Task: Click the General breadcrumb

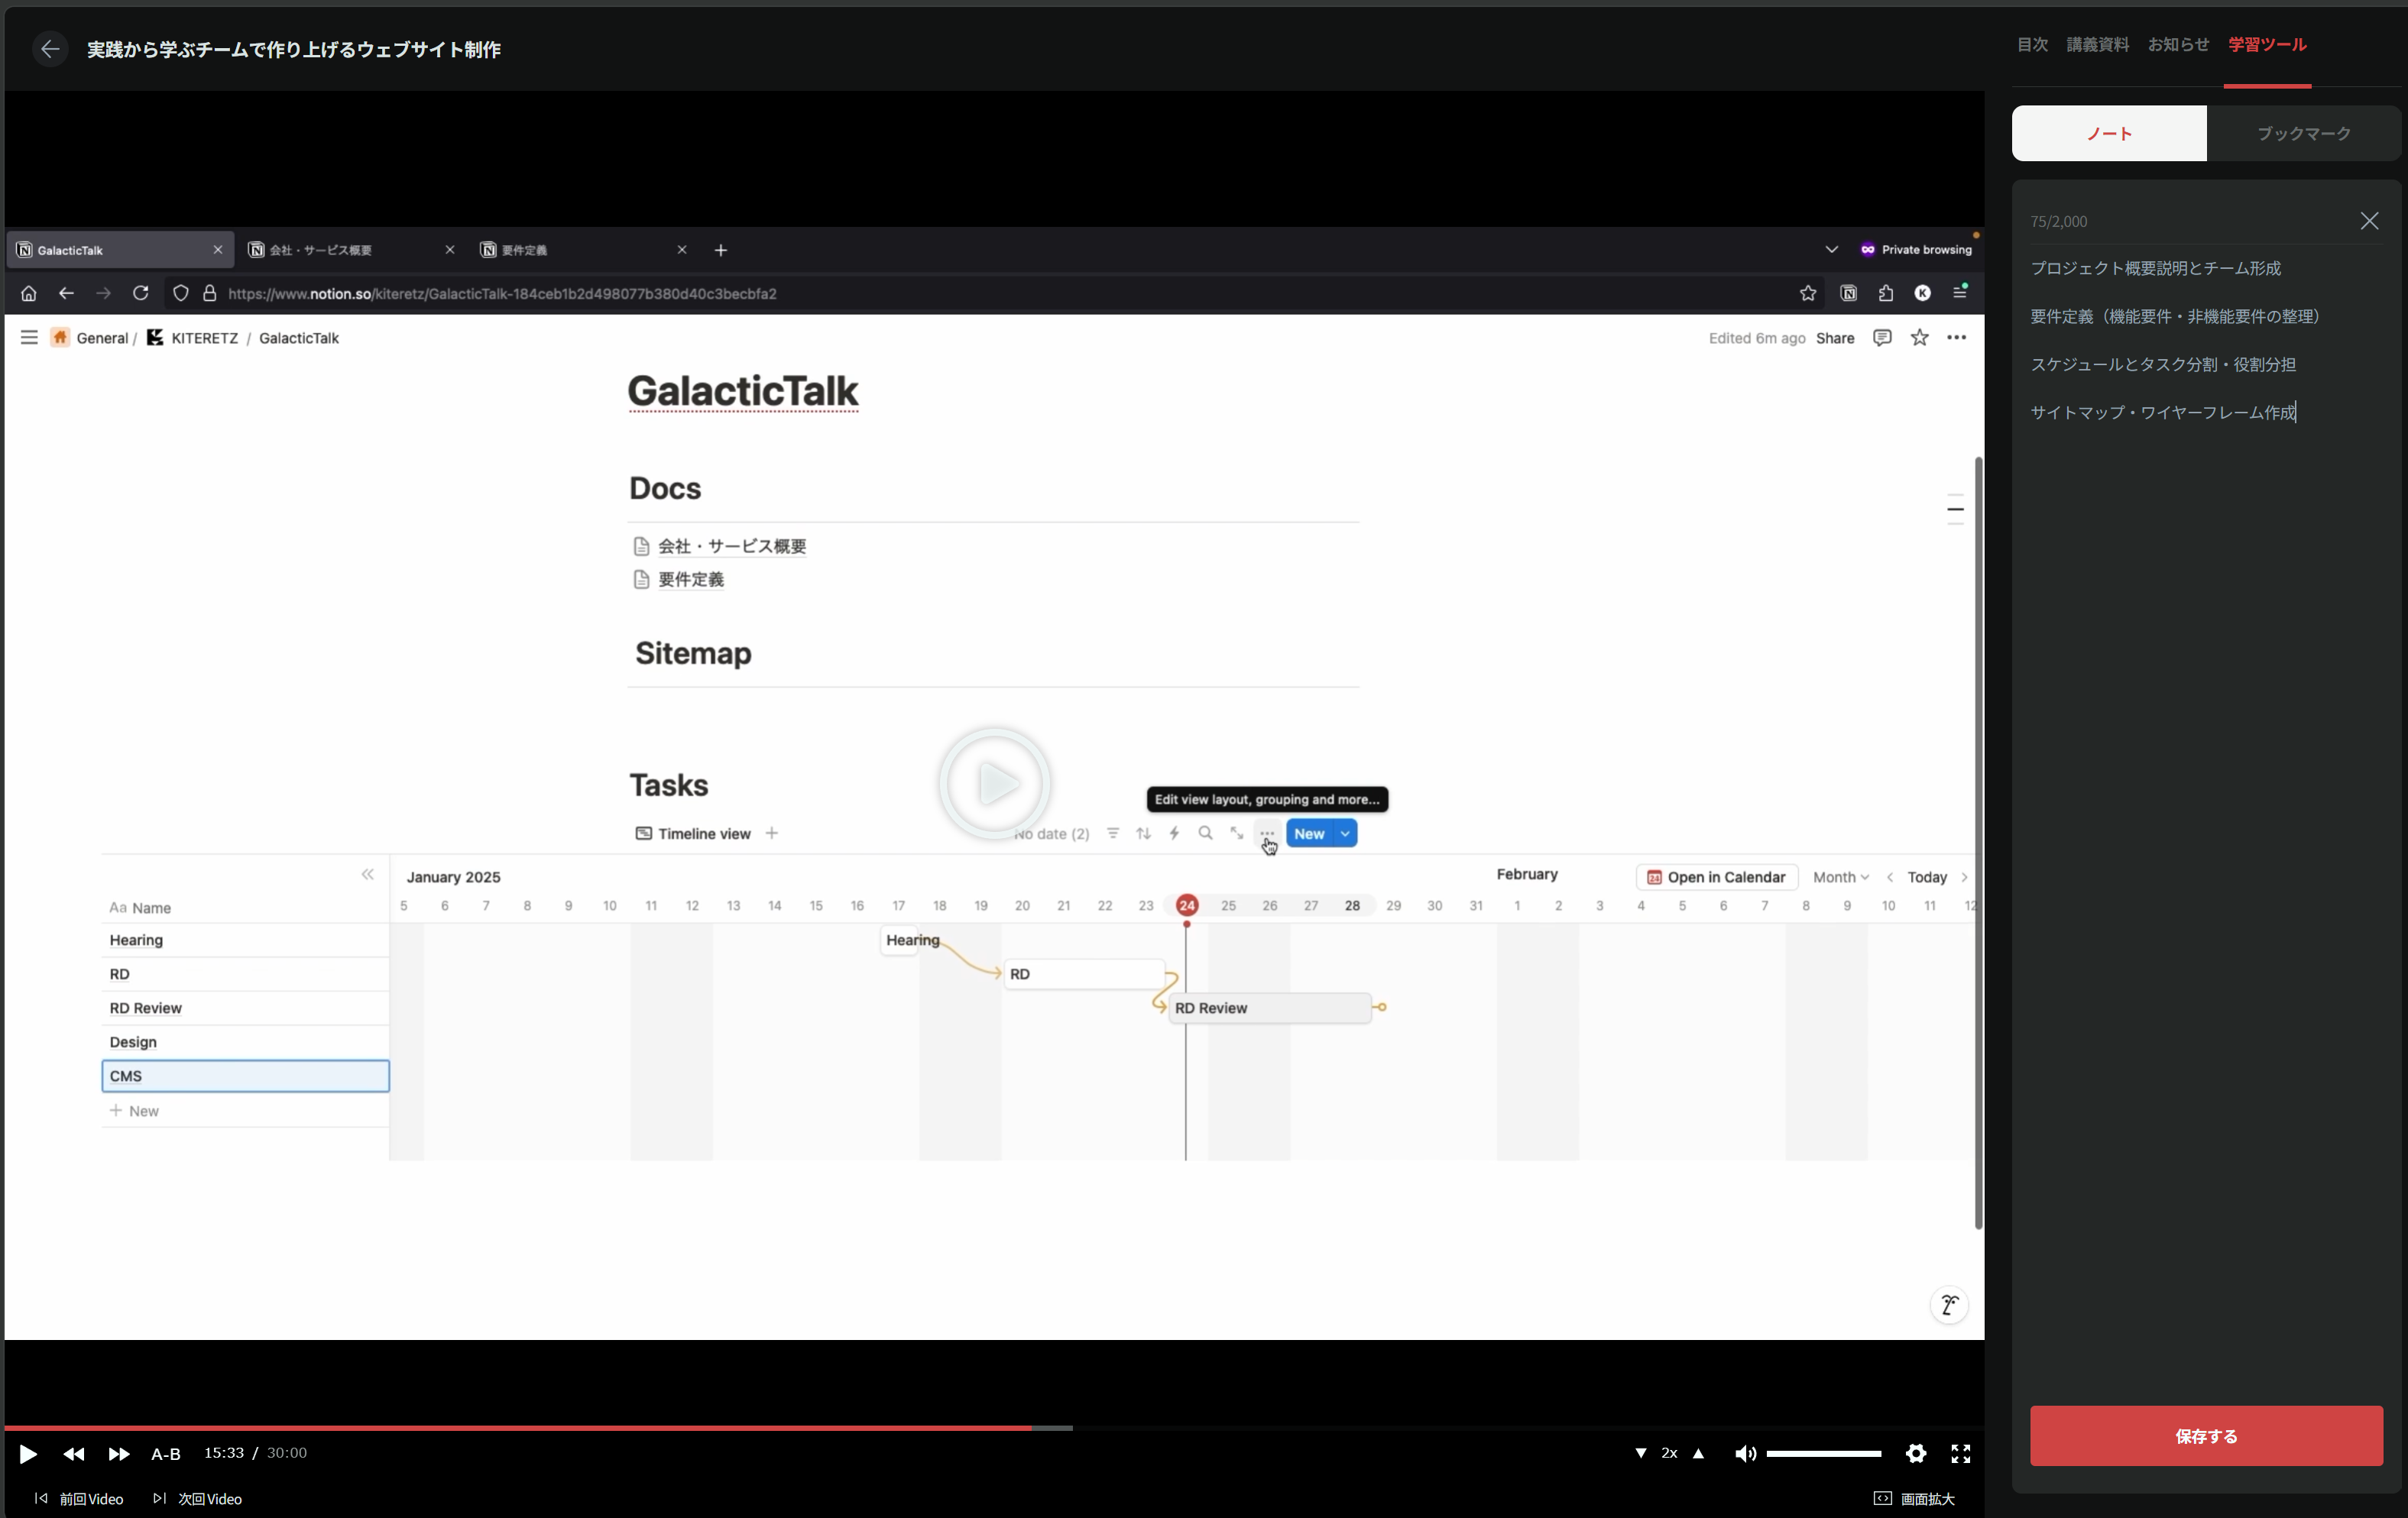Action: pos(91,338)
